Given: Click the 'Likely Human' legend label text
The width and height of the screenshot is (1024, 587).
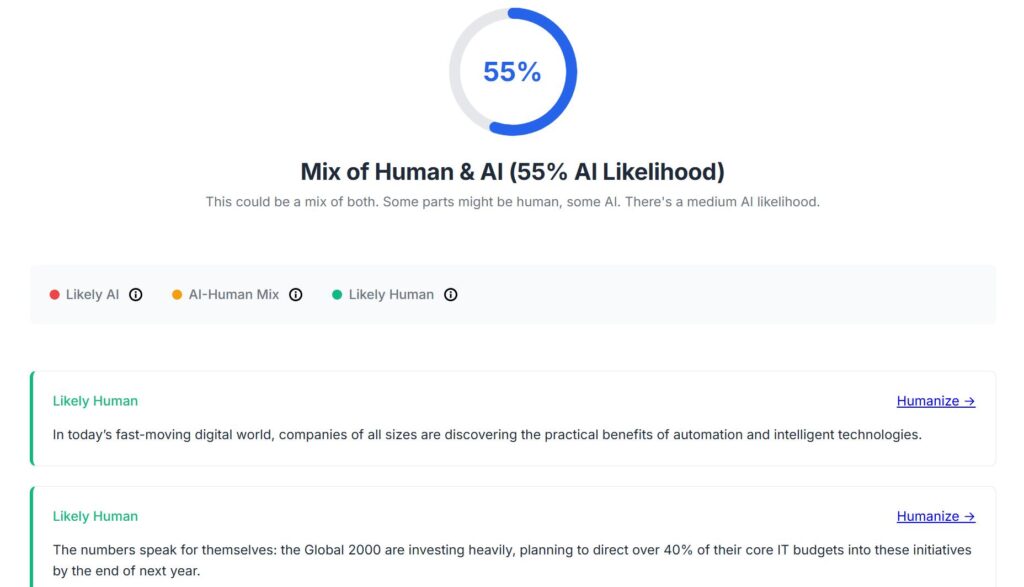Looking at the screenshot, I should (x=391, y=294).
